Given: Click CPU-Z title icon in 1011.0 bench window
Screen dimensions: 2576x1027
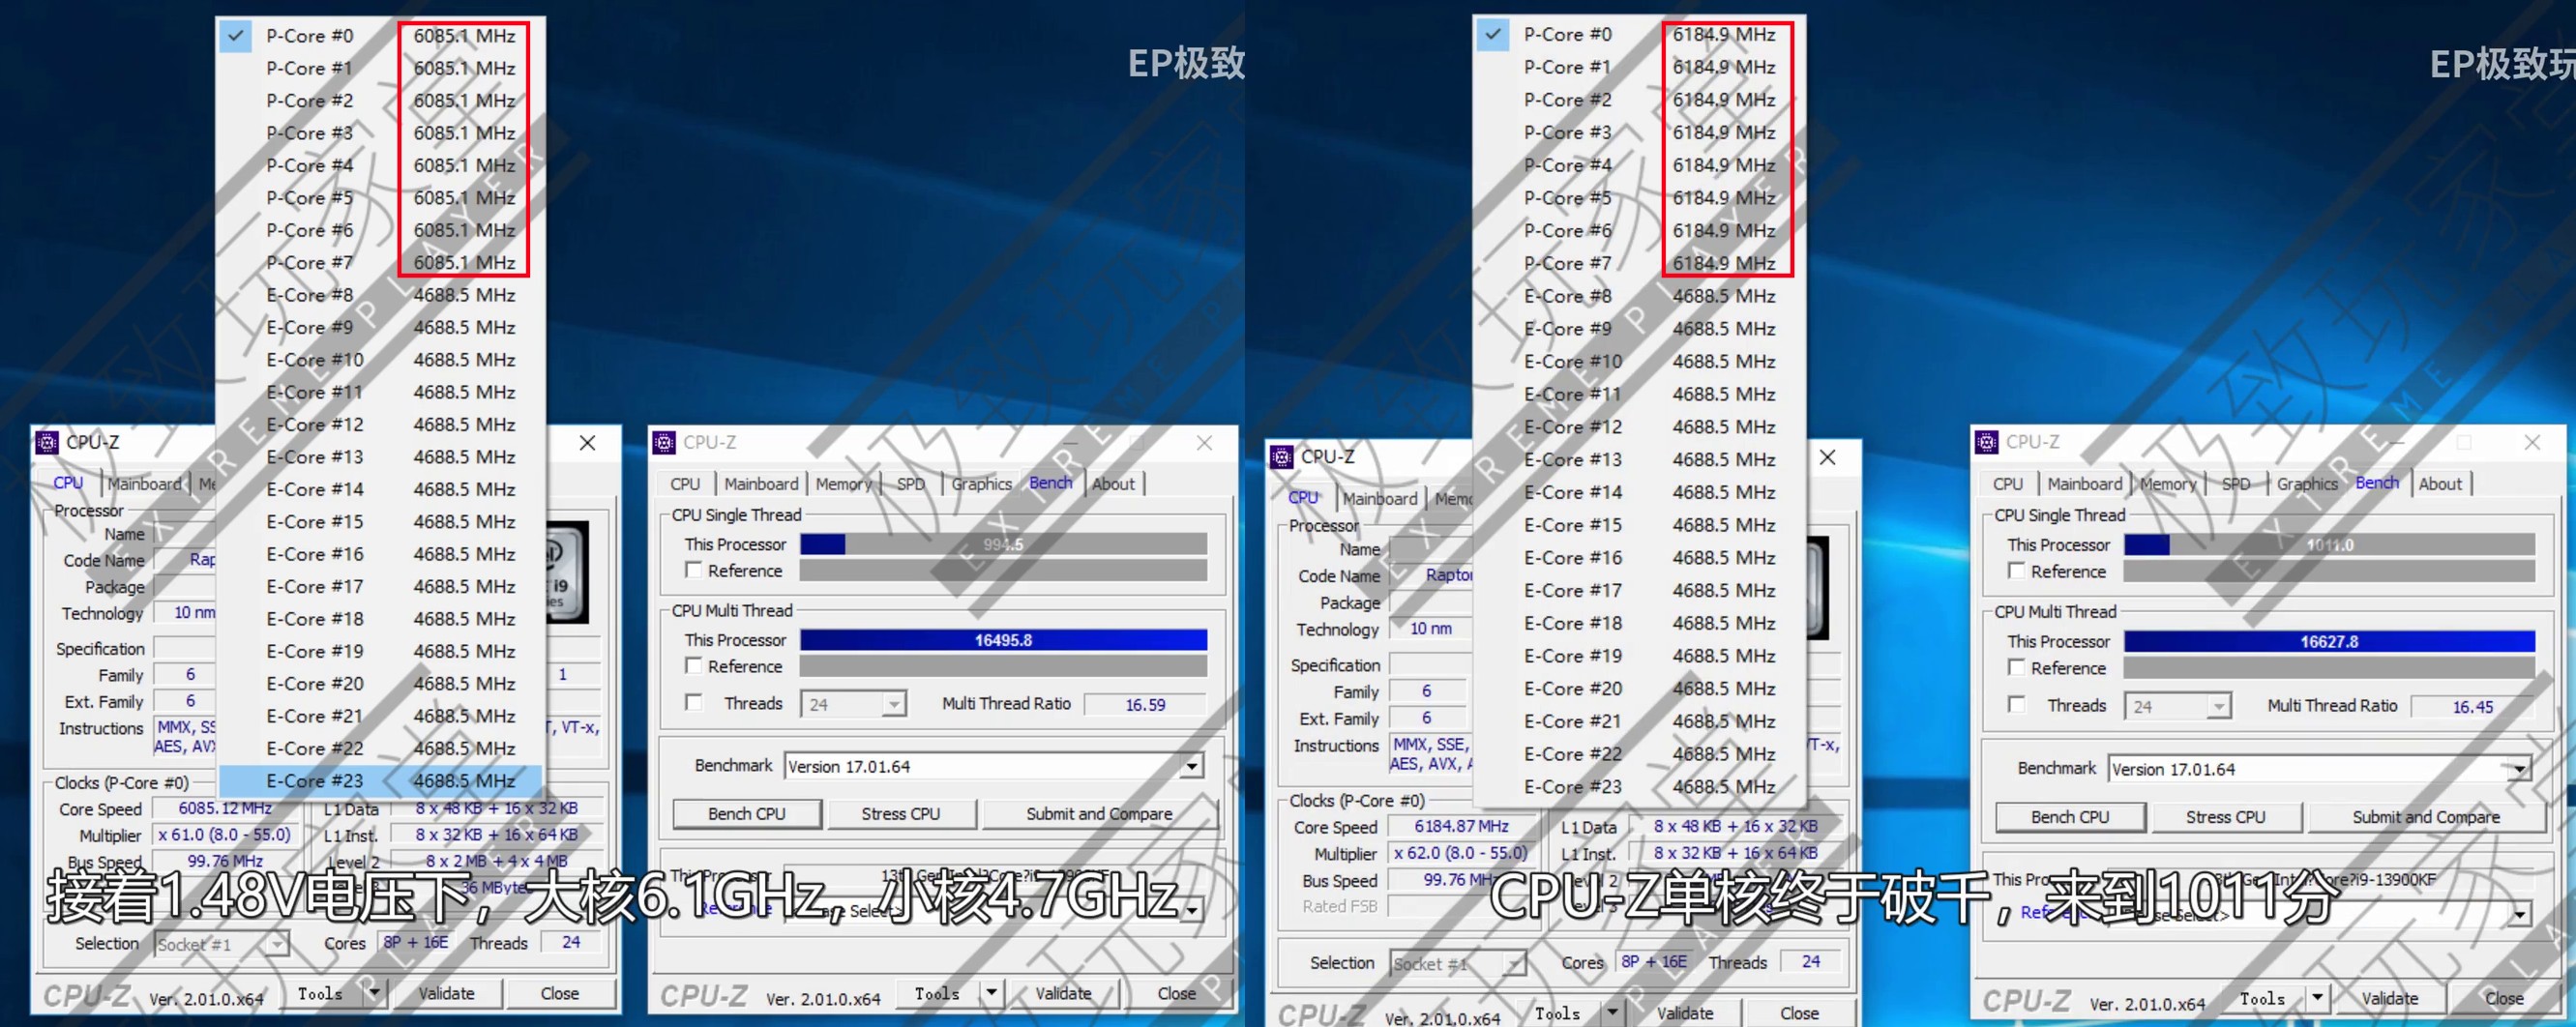Looking at the screenshot, I should pyautogui.click(x=1987, y=442).
